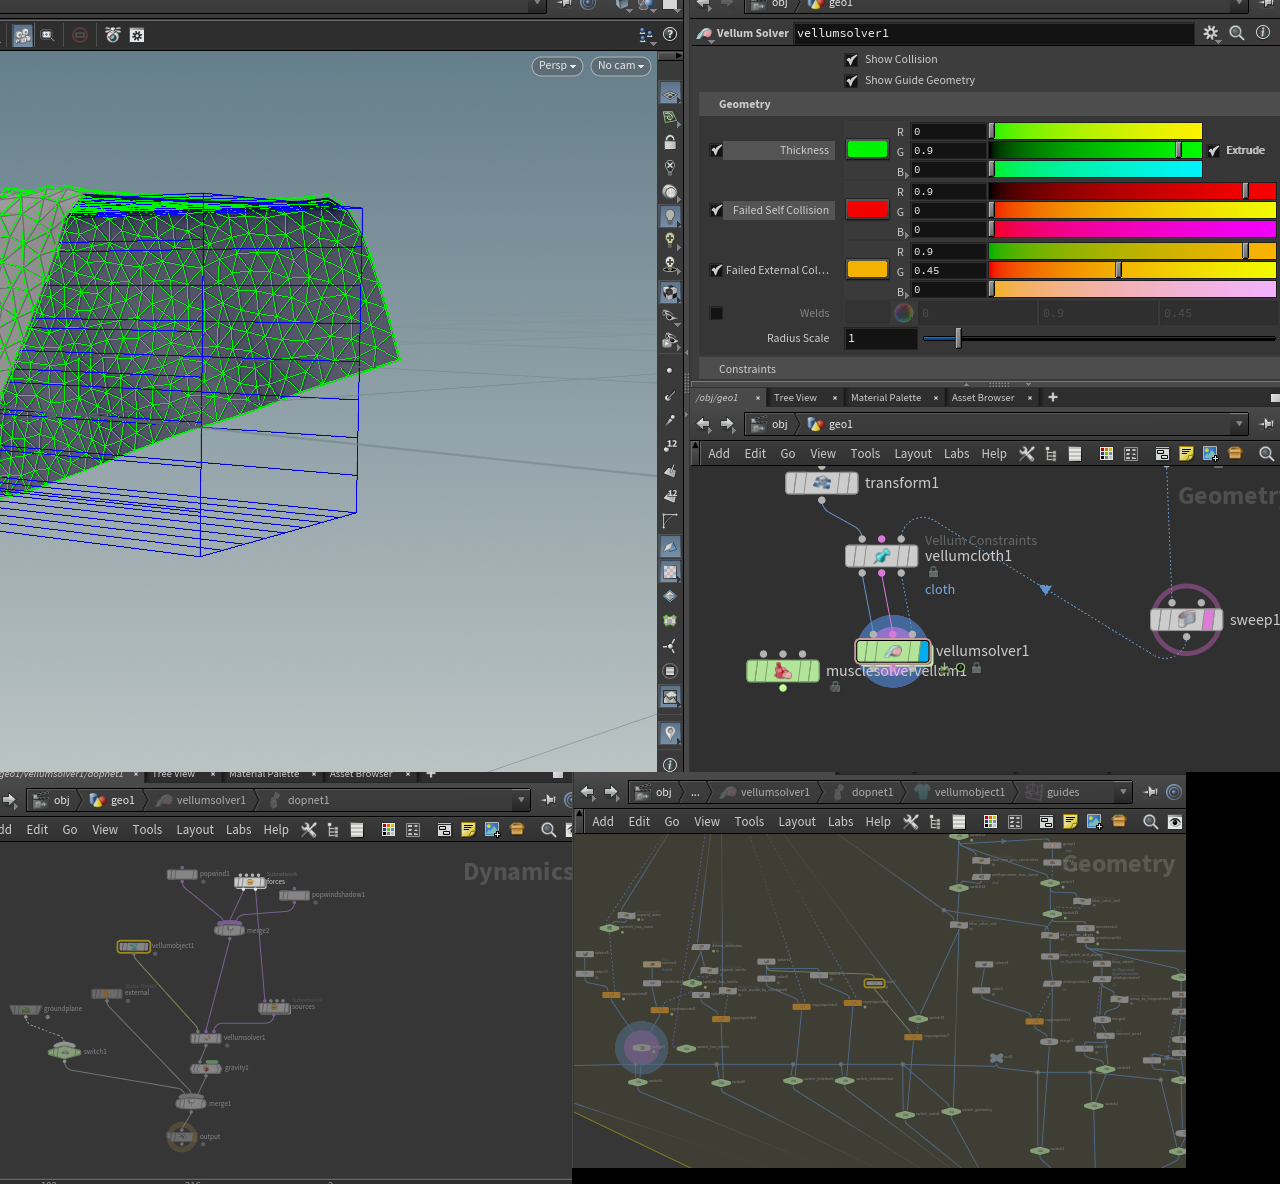Add sticky note in the guides network toolbar
This screenshot has height=1184, width=1280.
pos(1070,822)
